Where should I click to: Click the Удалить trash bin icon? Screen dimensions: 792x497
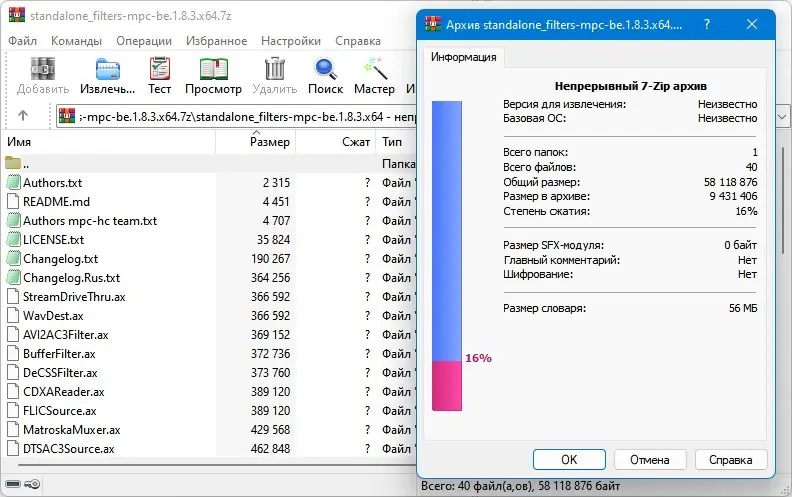point(275,69)
